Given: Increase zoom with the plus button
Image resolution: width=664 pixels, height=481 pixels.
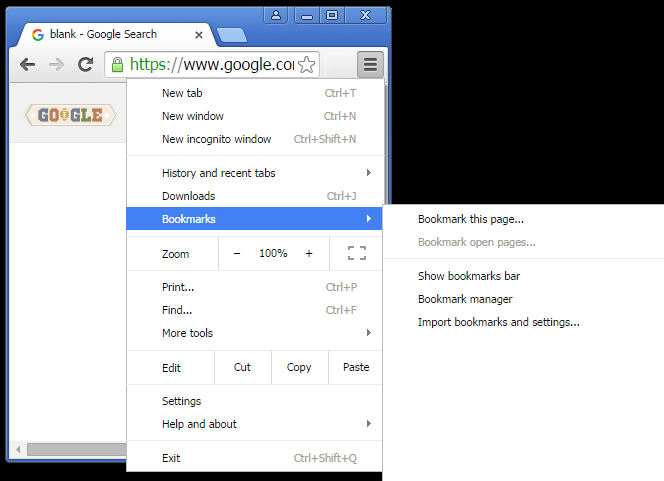Looking at the screenshot, I should coord(309,253).
